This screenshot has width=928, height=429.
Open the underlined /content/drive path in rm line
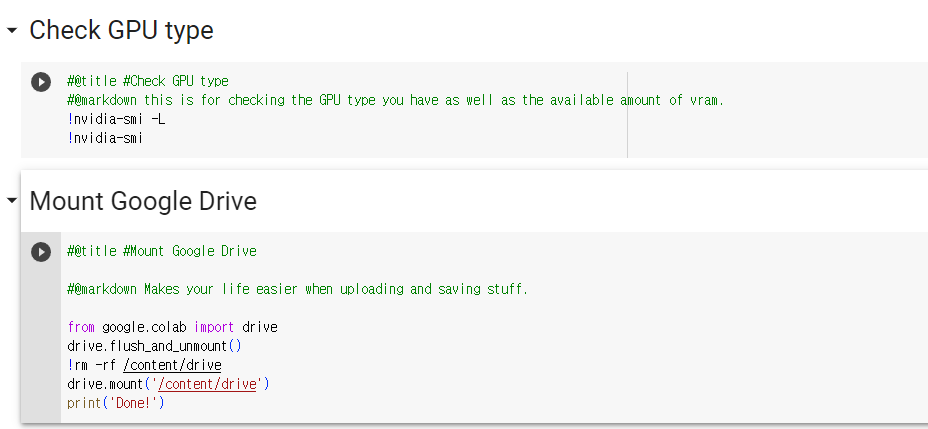point(172,365)
